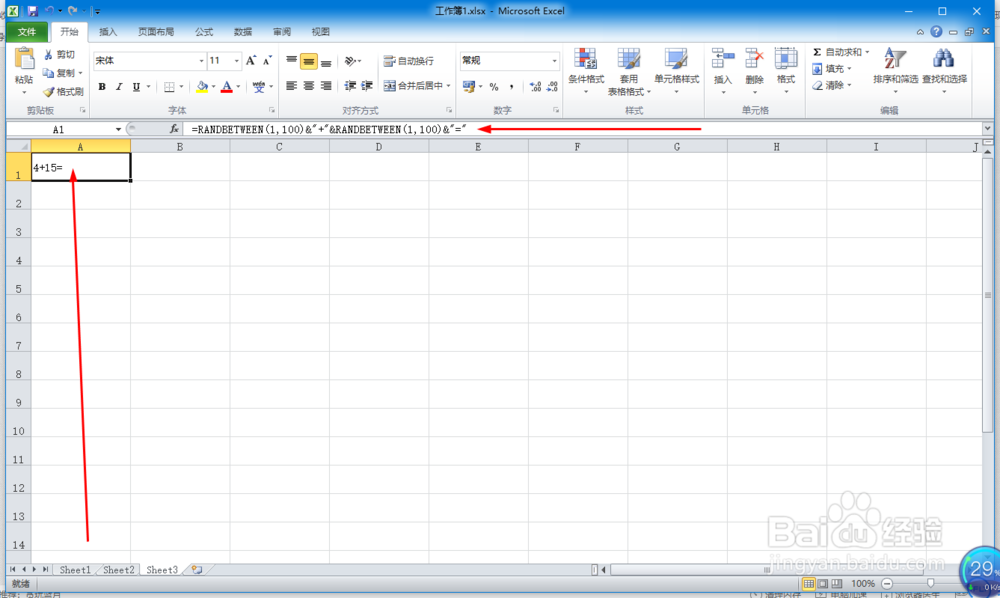Apply percent style
This screenshot has width=1000, height=598.
[494, 87]
